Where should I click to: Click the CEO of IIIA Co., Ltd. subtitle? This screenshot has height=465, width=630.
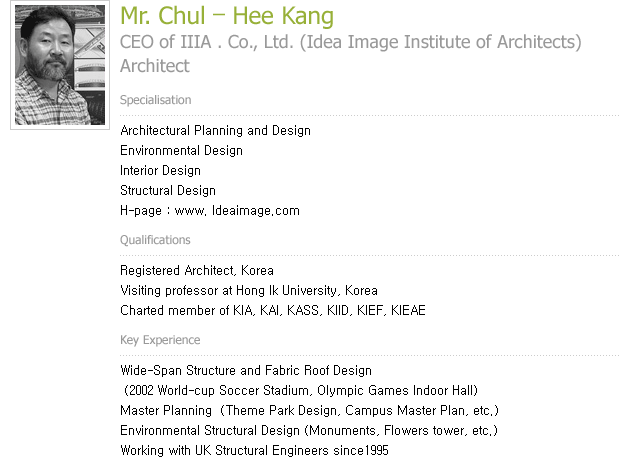tap(351, 42)
